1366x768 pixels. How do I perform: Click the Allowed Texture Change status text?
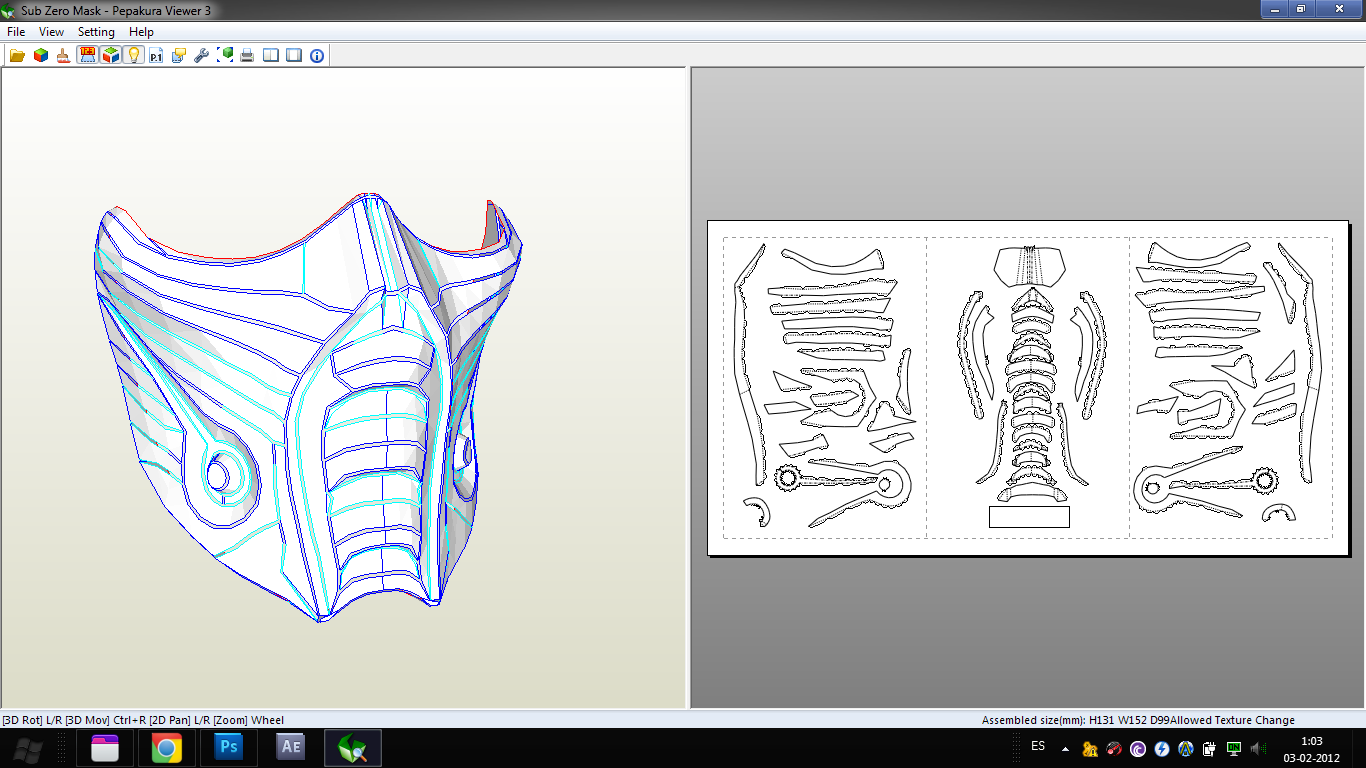(1232, 720)
